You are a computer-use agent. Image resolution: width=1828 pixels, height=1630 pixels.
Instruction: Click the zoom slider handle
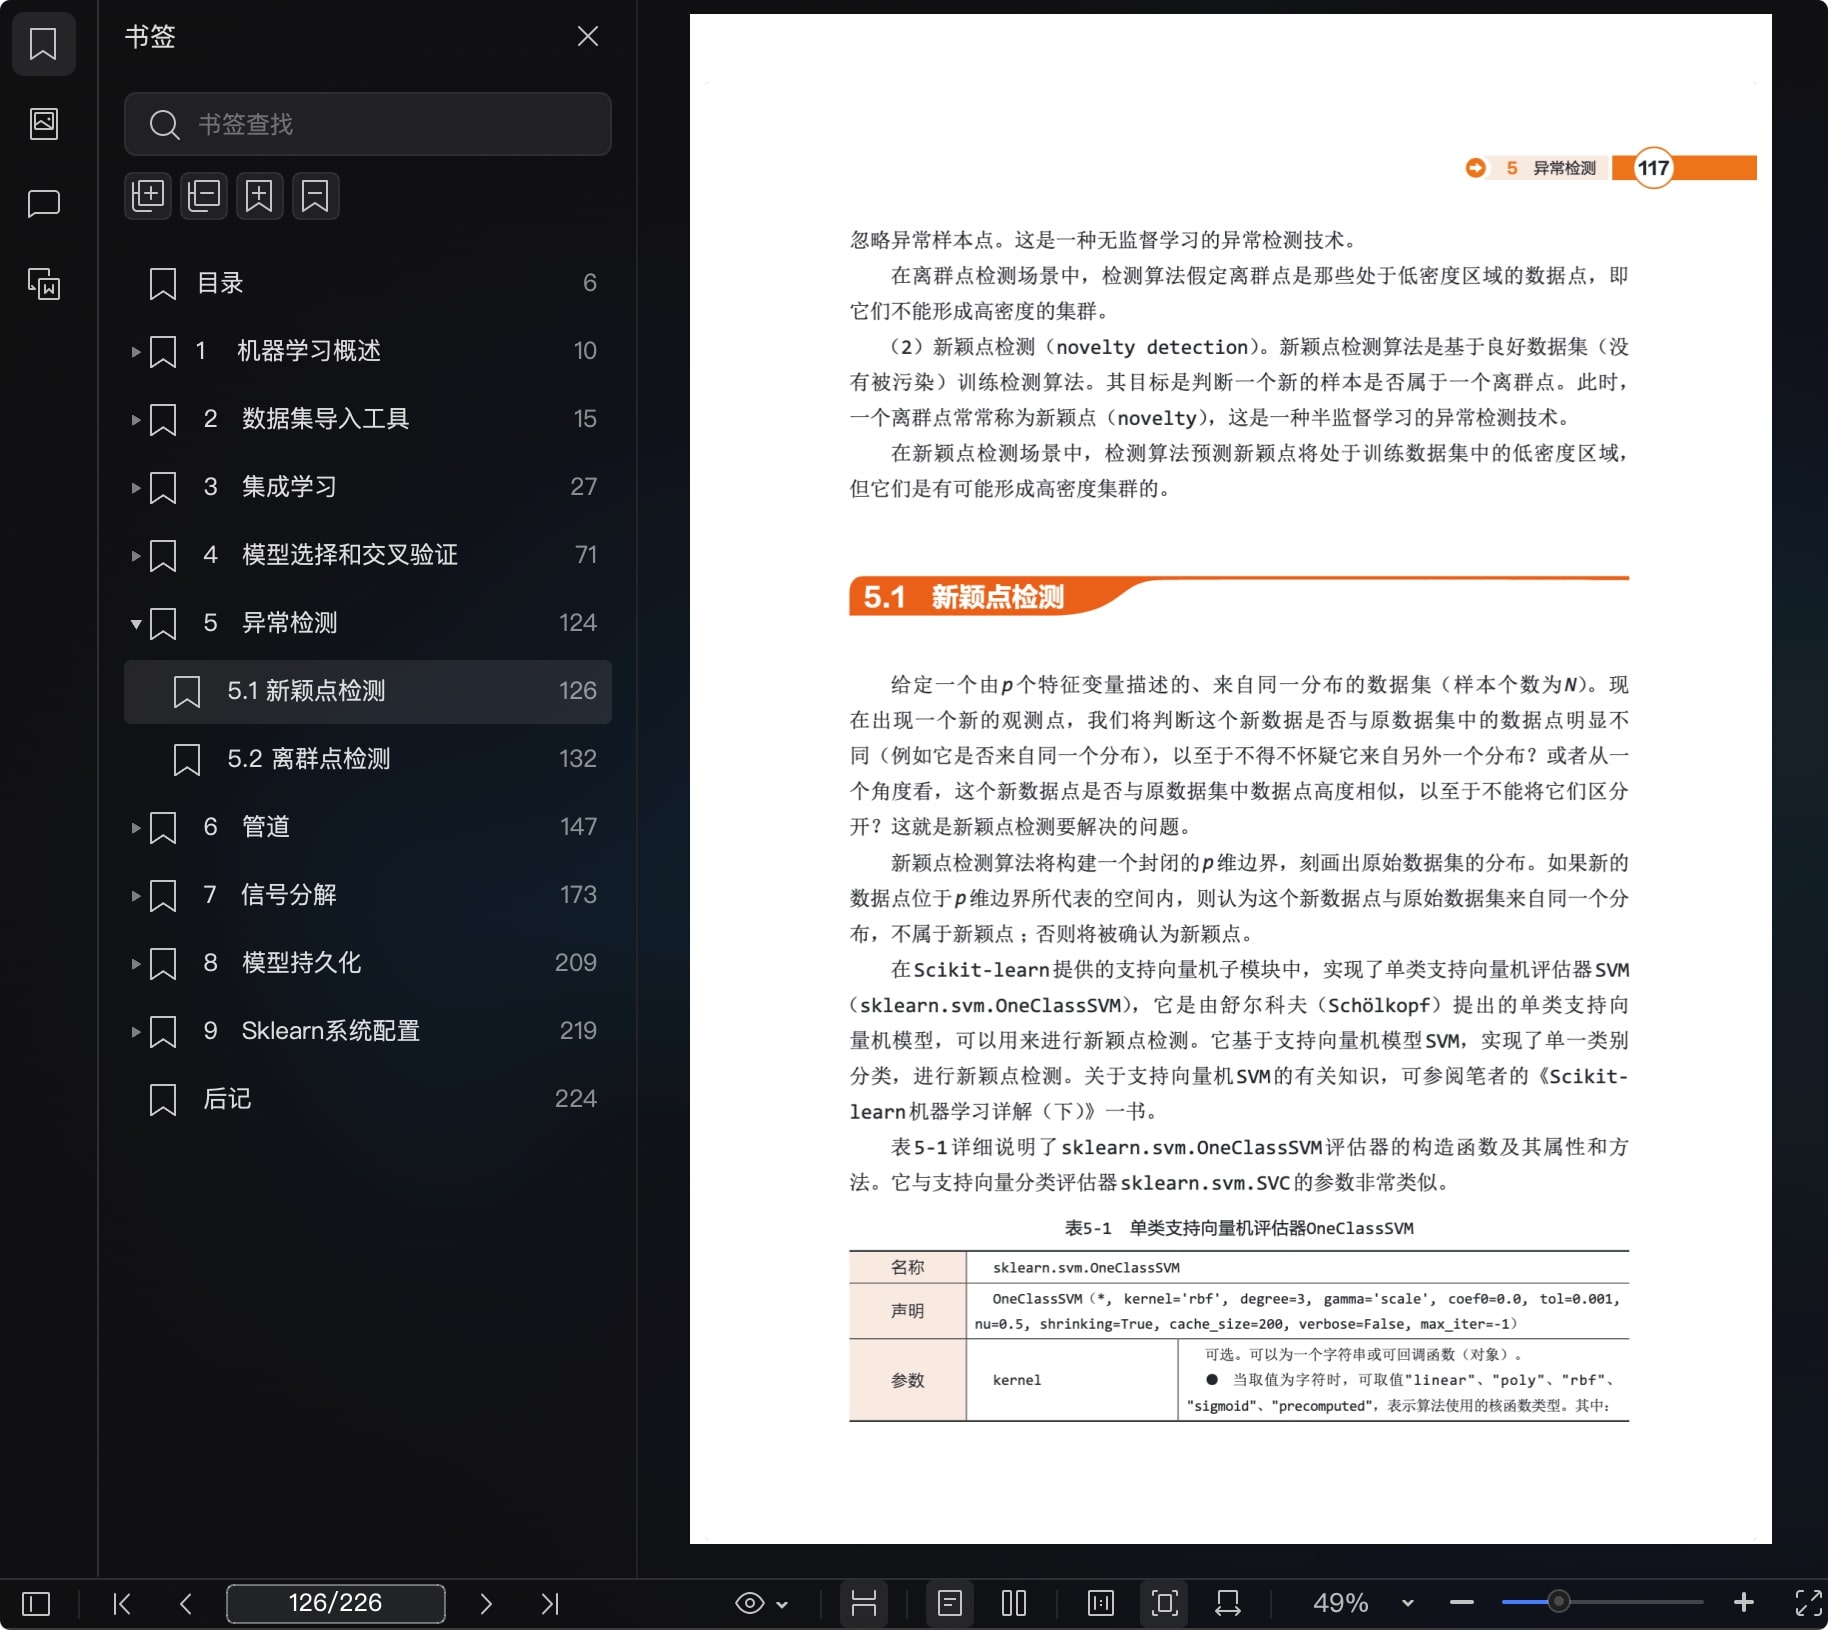[x=1558, y=1602]
